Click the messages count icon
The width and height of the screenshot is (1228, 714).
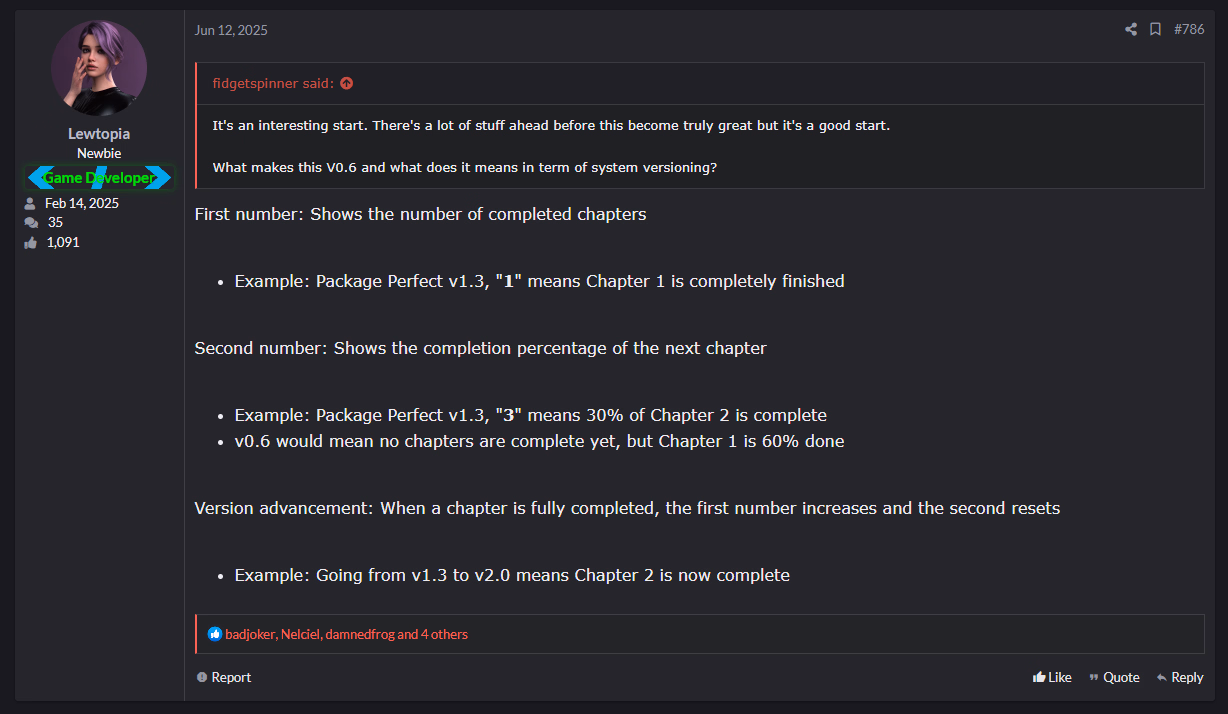31,223
